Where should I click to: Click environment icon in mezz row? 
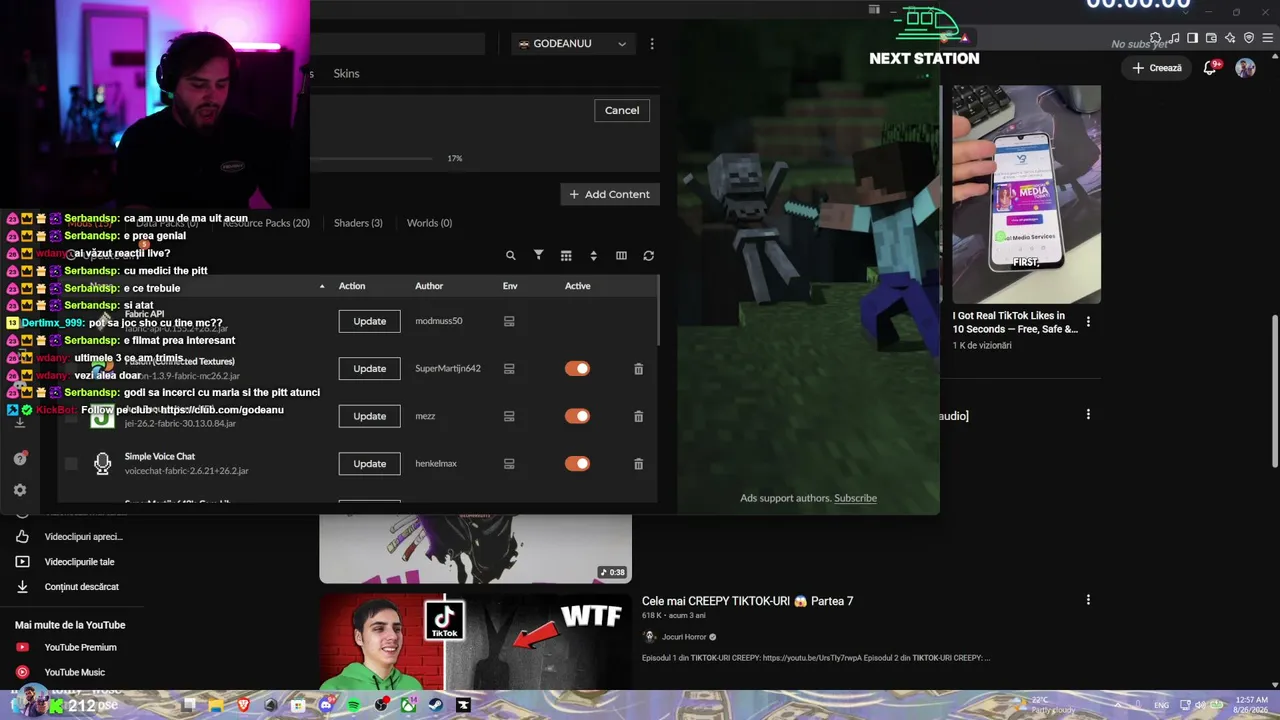point(509,416)
